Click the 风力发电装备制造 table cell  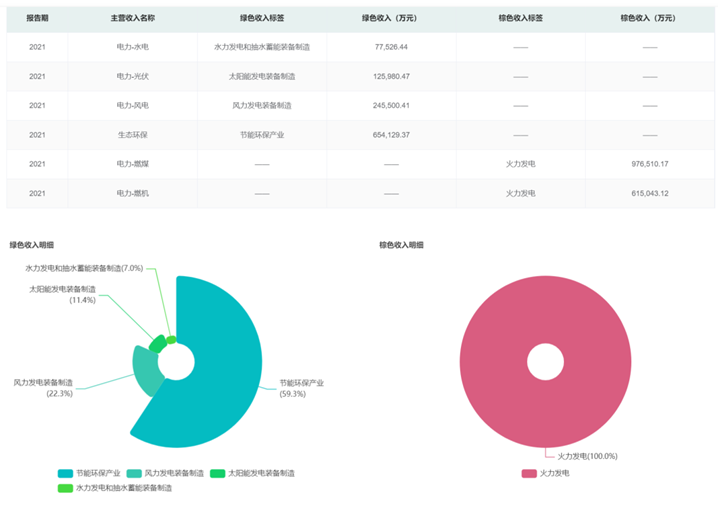(262, 106)
